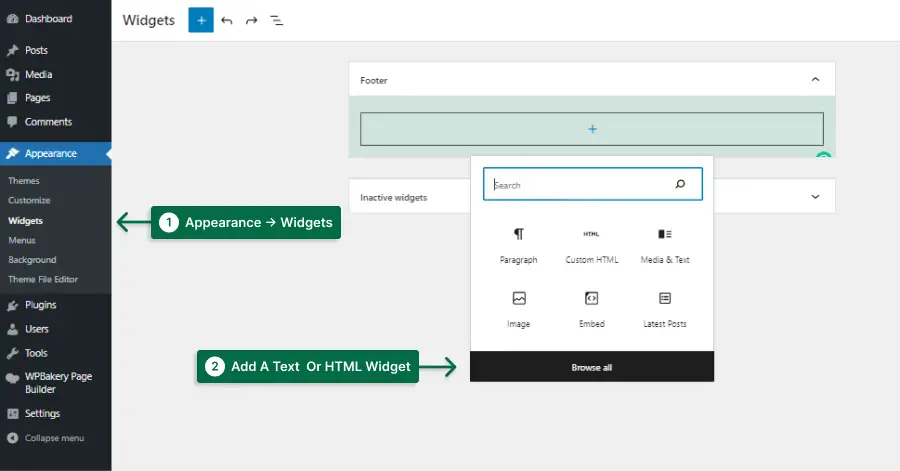This screenshot has height=471, width=900.
Task: Choose the Image block
Action: coord(518,310)
